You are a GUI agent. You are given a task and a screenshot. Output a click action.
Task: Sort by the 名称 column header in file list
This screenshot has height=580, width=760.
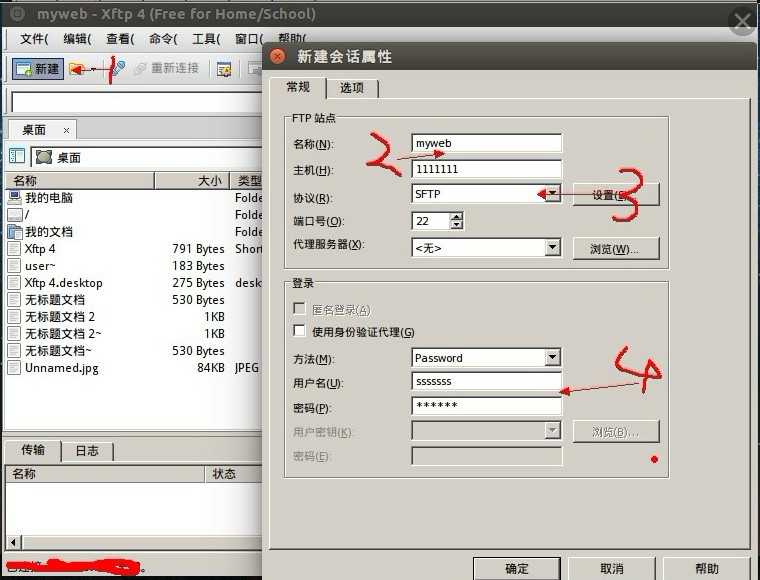80,181
